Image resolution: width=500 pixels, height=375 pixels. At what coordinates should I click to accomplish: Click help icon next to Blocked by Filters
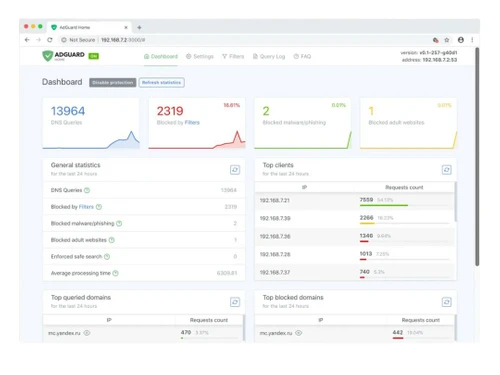tap(99, 207)
